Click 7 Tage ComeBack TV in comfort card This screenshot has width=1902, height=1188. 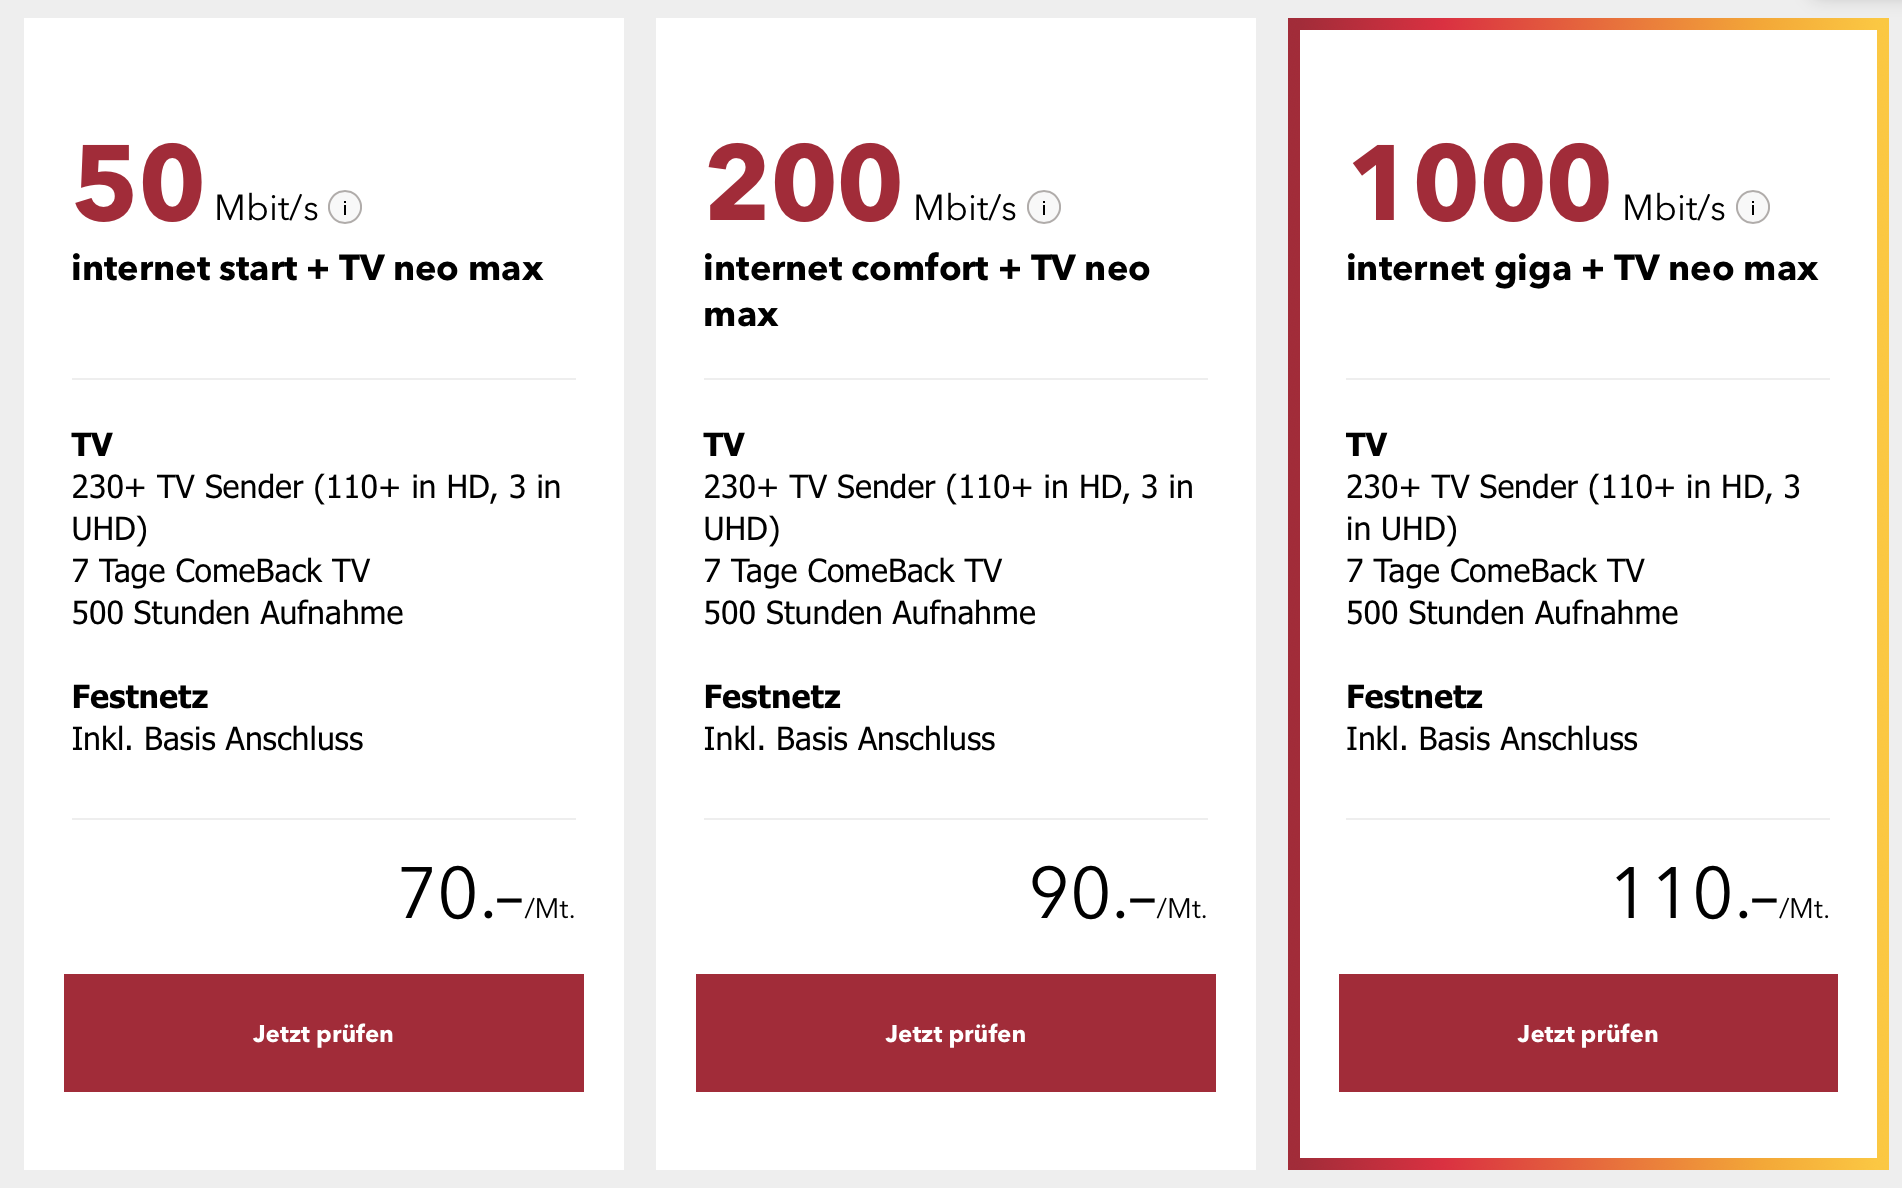(853, 571)
